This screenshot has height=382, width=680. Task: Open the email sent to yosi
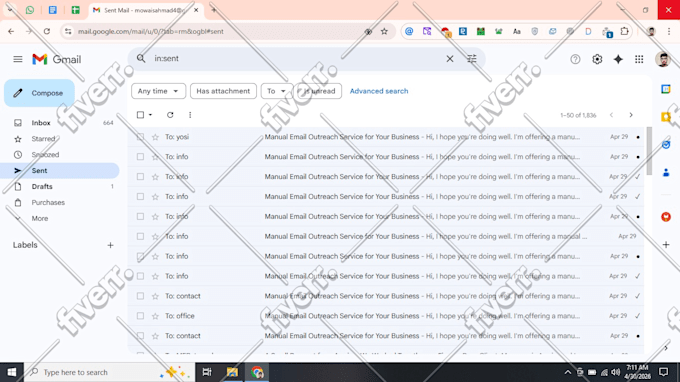[x=386, y=137]
